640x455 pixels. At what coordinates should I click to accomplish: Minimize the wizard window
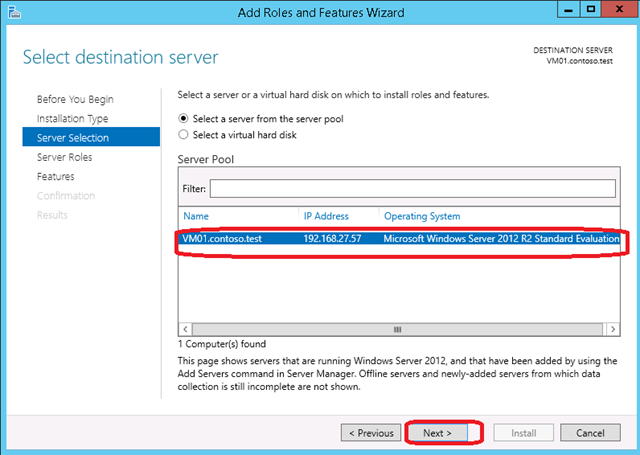coord(568,9)
